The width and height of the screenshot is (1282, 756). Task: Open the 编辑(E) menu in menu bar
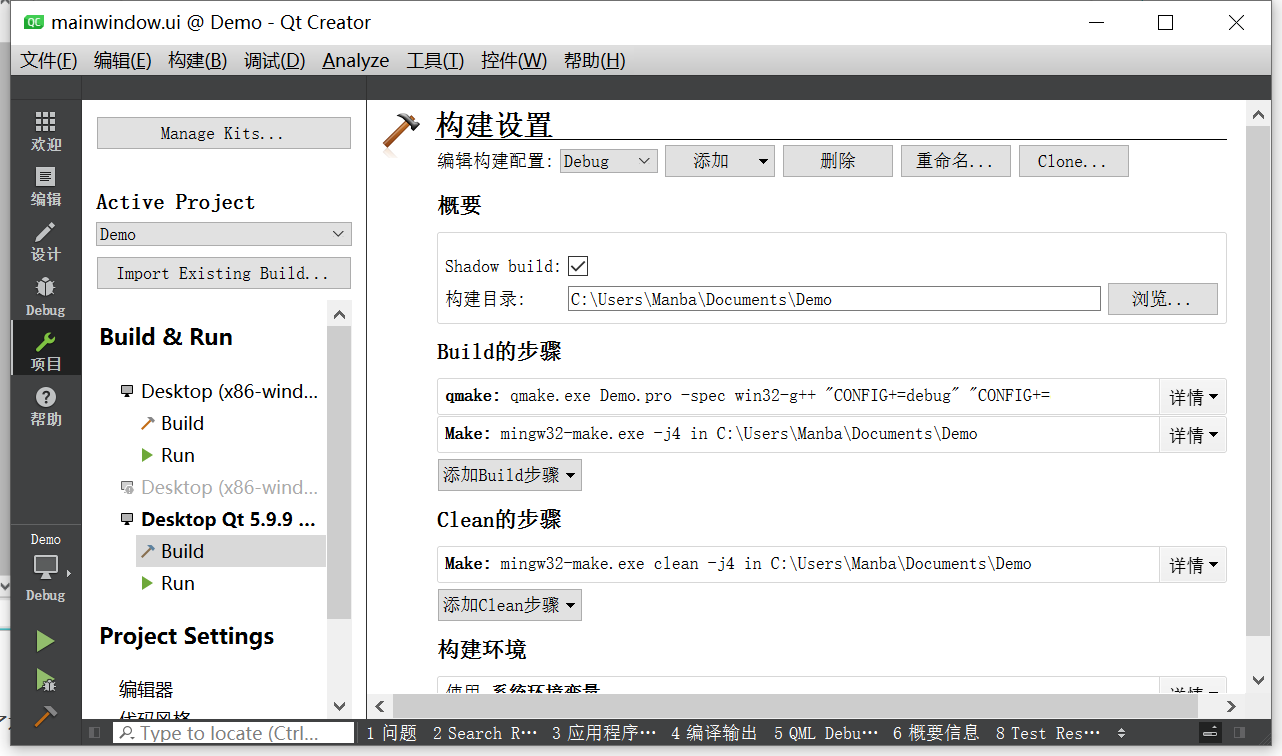(x=123, y=60)
